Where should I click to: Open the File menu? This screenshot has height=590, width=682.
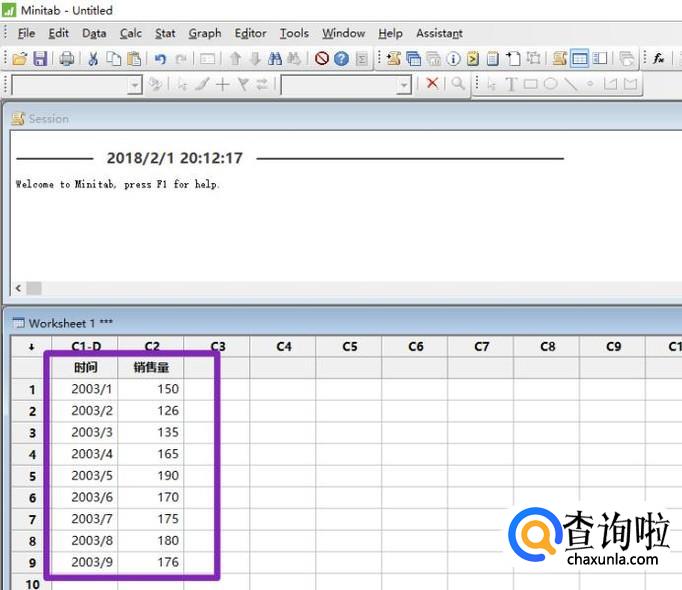coord(27,34)
